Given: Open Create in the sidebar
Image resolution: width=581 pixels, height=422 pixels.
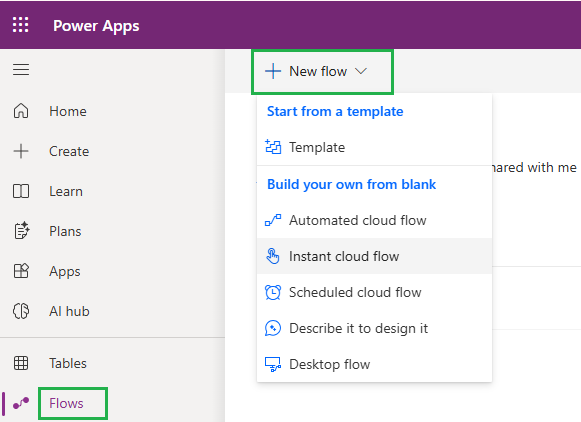Looking at the screenshot, I should (69, 151).
